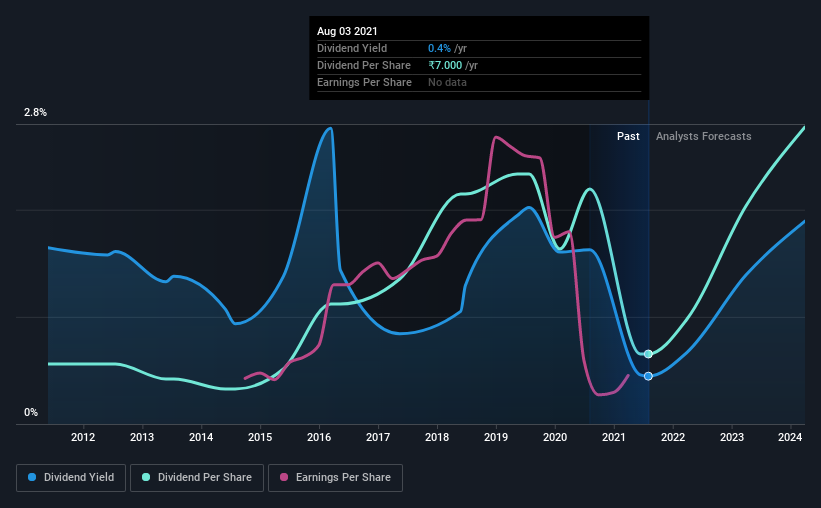
Task: Click the 2020 x-axis label
Action: click(x=555, y=437)
